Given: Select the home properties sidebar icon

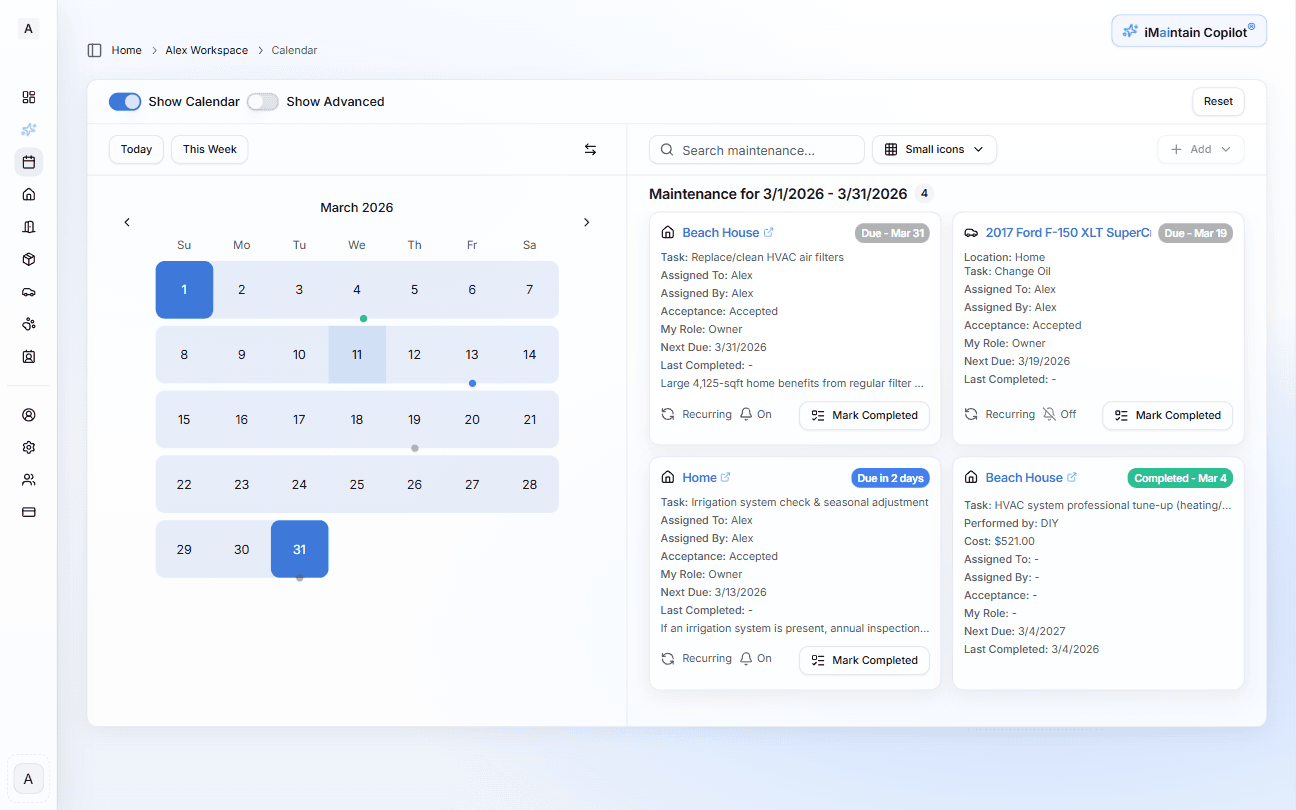Looking at the screenshot, I should [x=28, y=193].
